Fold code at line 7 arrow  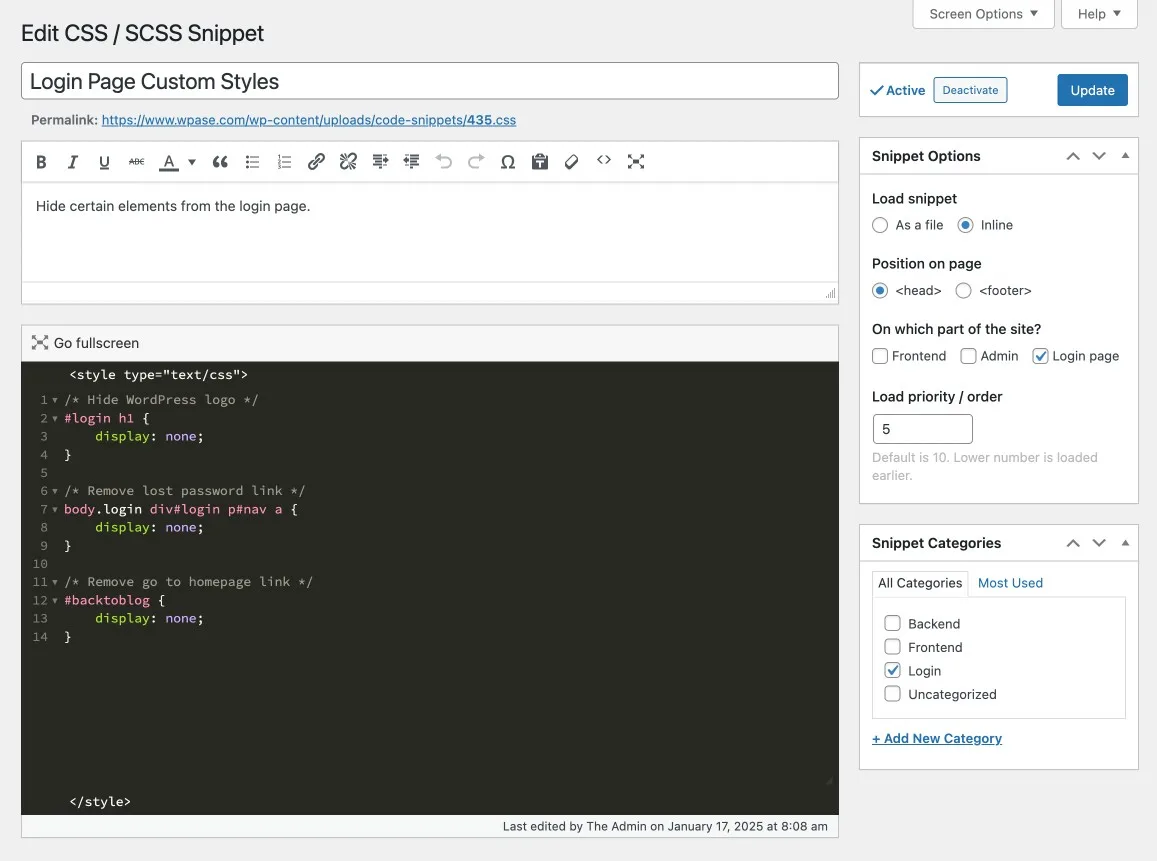pos(55,510)
